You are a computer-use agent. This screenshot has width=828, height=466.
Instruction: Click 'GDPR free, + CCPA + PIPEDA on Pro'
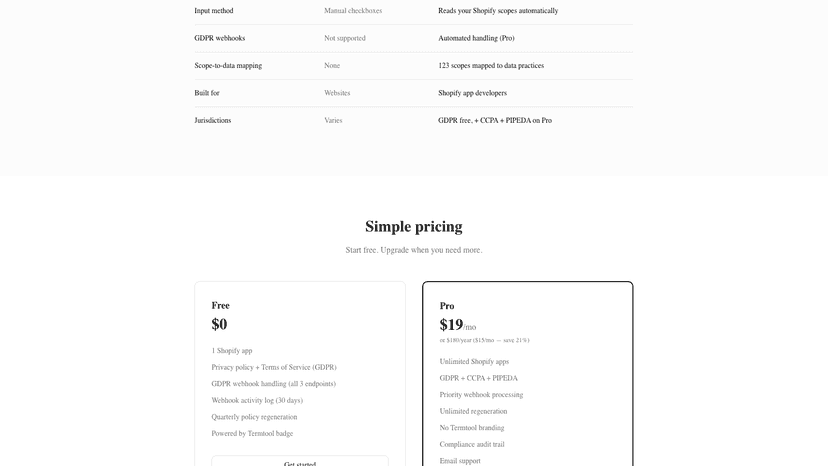(495, 120)
